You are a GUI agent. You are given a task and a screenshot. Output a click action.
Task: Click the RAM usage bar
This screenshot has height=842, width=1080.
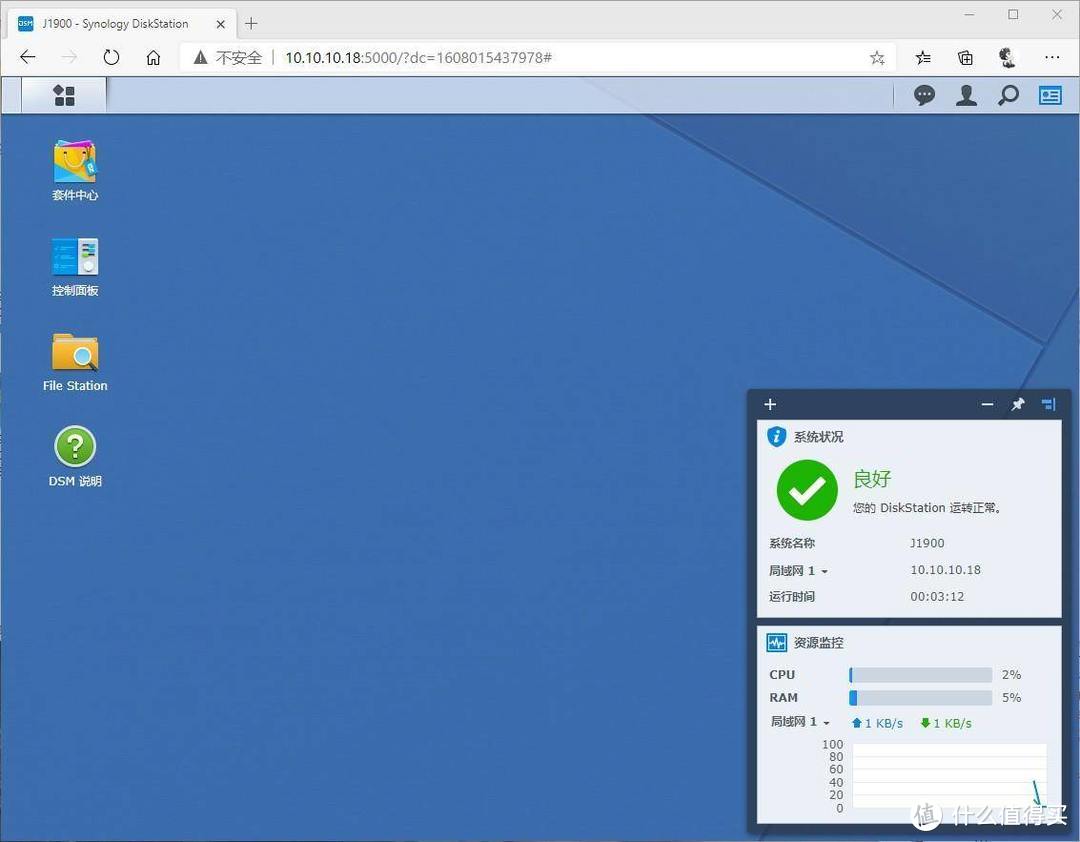(x=920, y=697)
